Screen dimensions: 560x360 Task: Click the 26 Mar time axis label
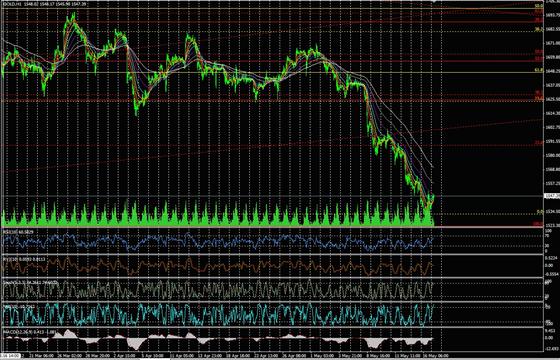[x=69, y=356]
